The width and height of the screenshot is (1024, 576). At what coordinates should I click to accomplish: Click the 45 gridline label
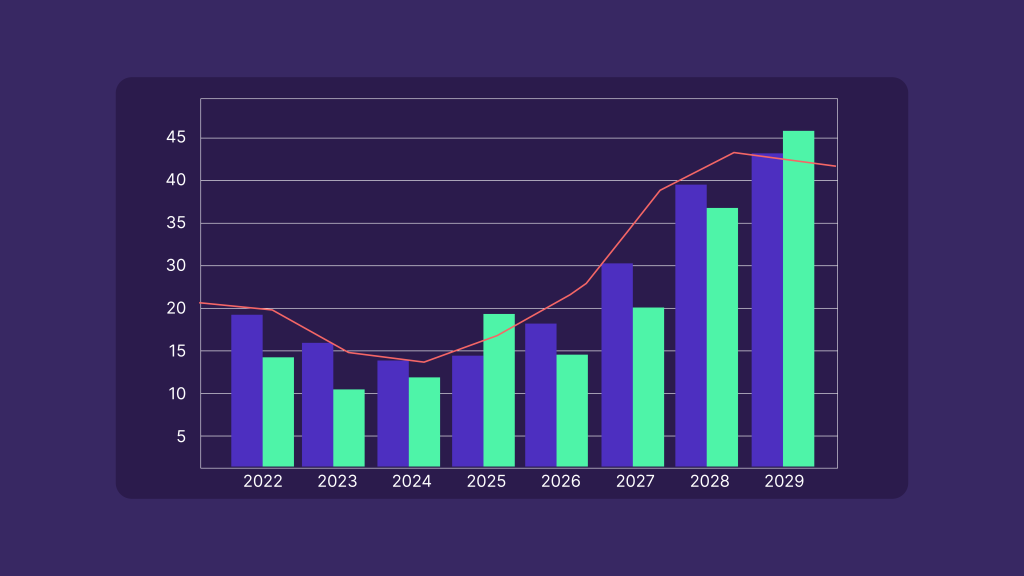pos(175,135)
